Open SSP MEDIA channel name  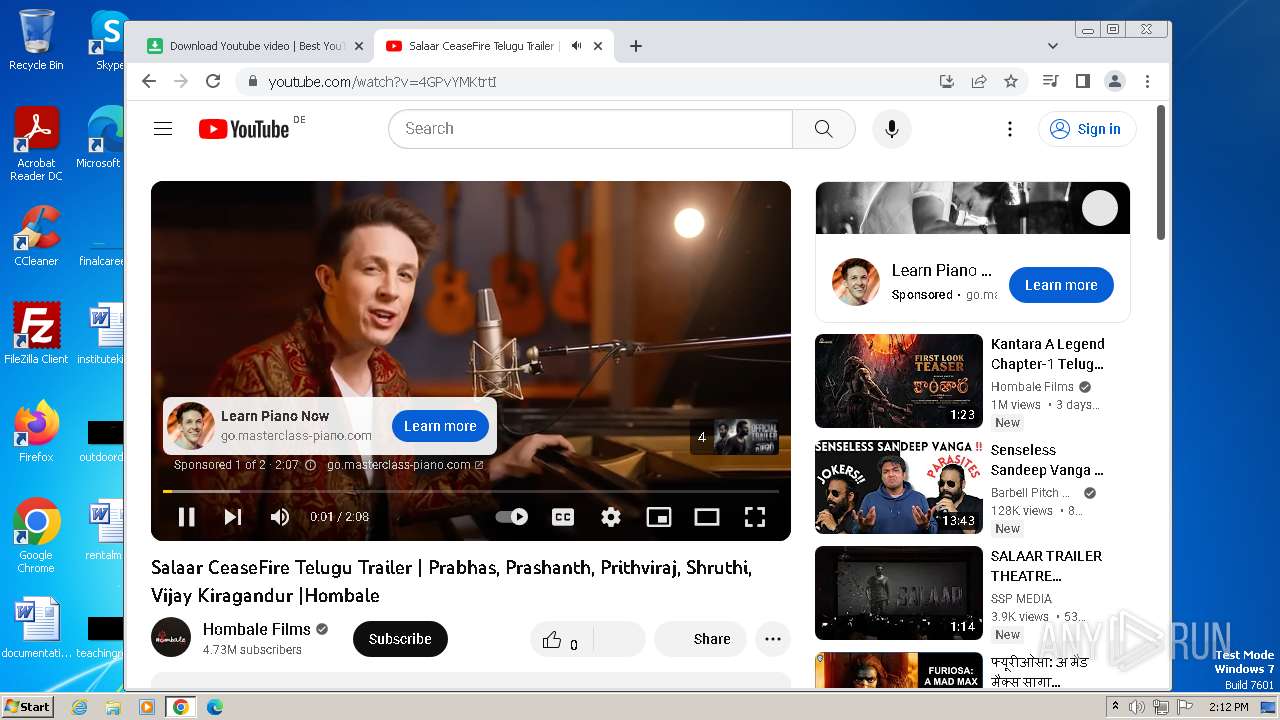pos(1021,599)
